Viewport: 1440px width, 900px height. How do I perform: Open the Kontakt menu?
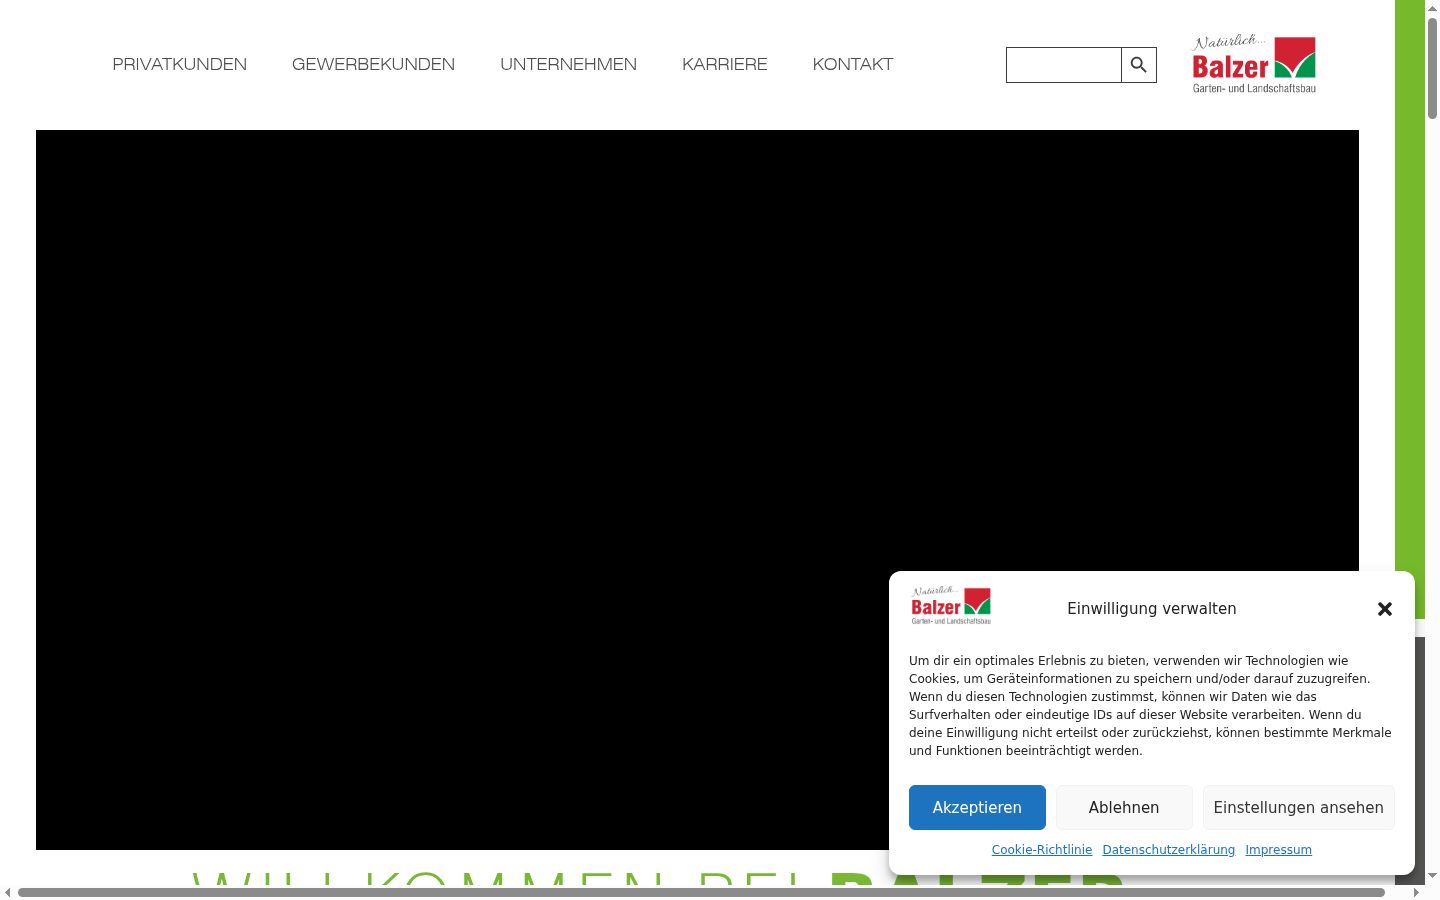click(853, 64)
